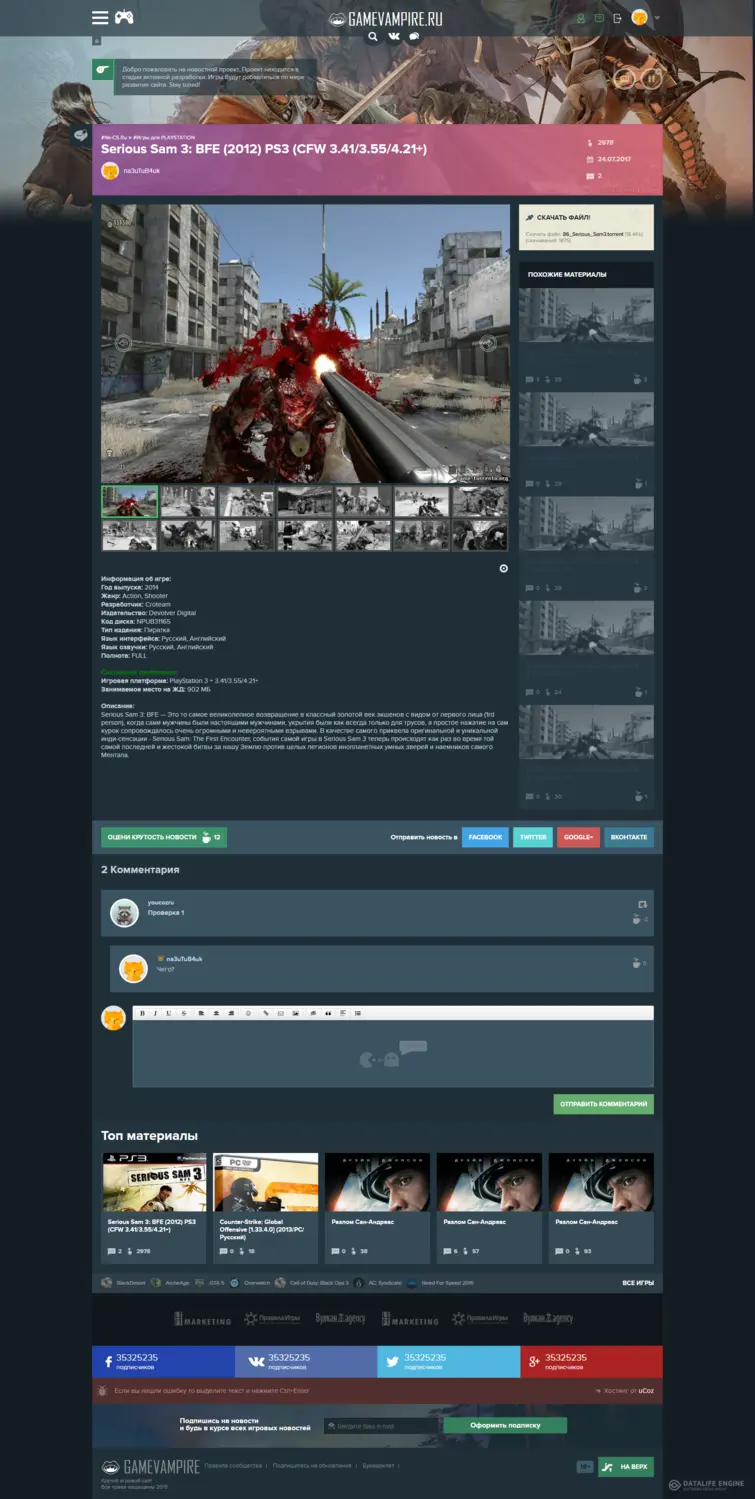Click 'ОТПРАВИТЬ КОММЕНТАРИЙ' button
This screenshot has height=1499, width=755.
pyautogui.click(x=604, y=1104)
